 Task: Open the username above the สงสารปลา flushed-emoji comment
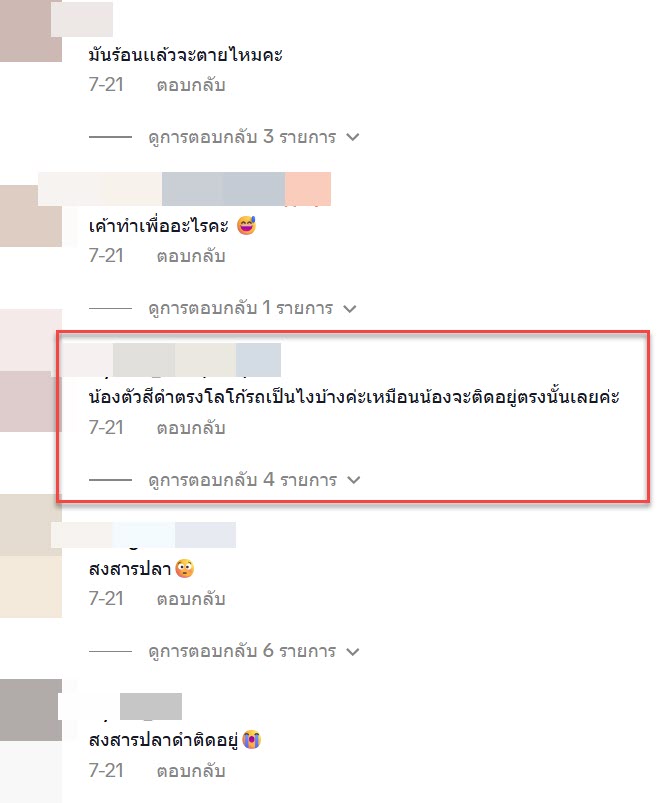[143, 535]
